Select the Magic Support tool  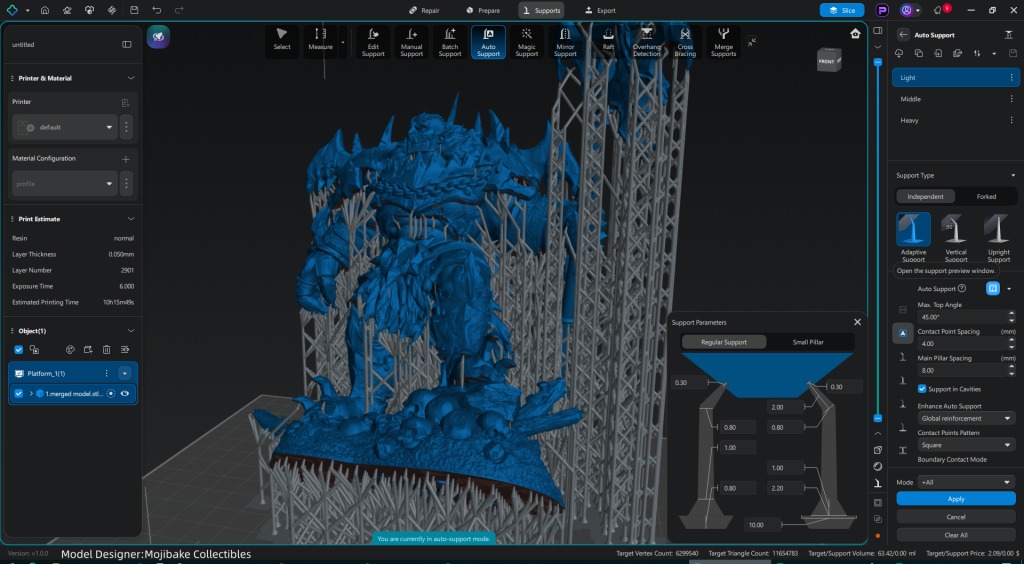(x=527, y=42)
